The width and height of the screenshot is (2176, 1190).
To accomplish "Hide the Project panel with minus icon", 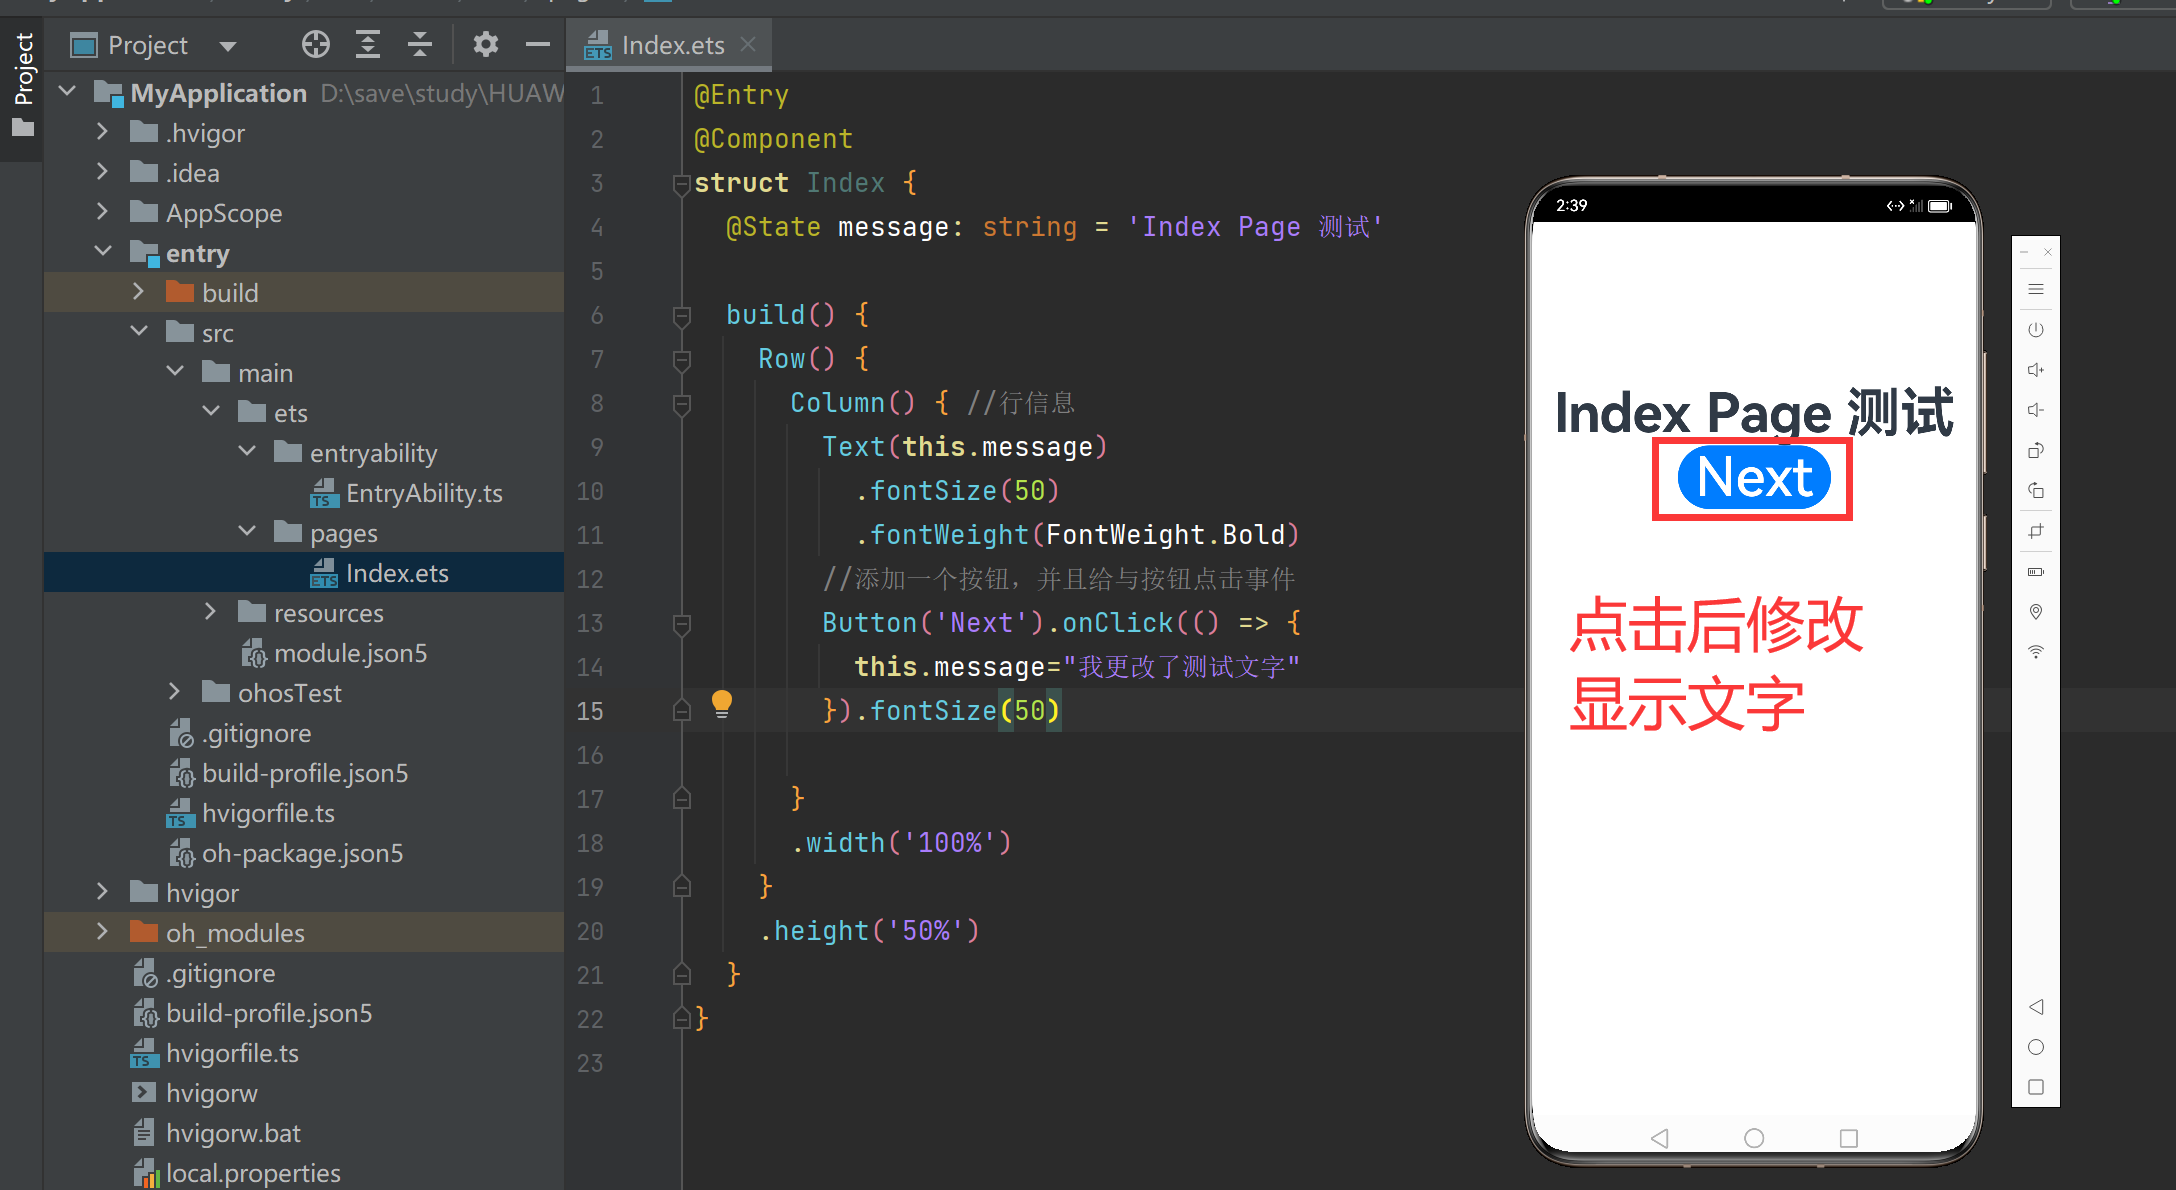I will 538,44.
